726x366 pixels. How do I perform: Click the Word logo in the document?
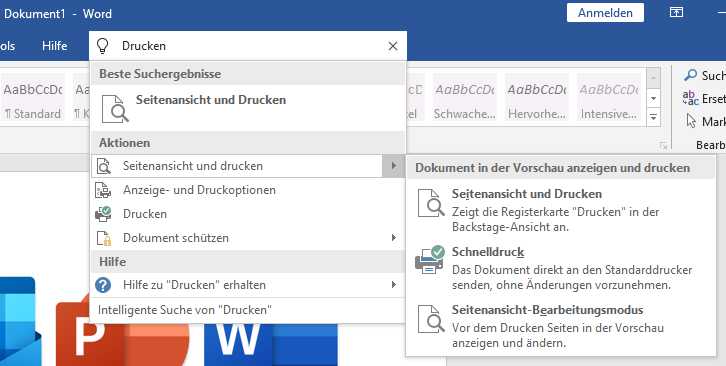(x=271, y=344)
